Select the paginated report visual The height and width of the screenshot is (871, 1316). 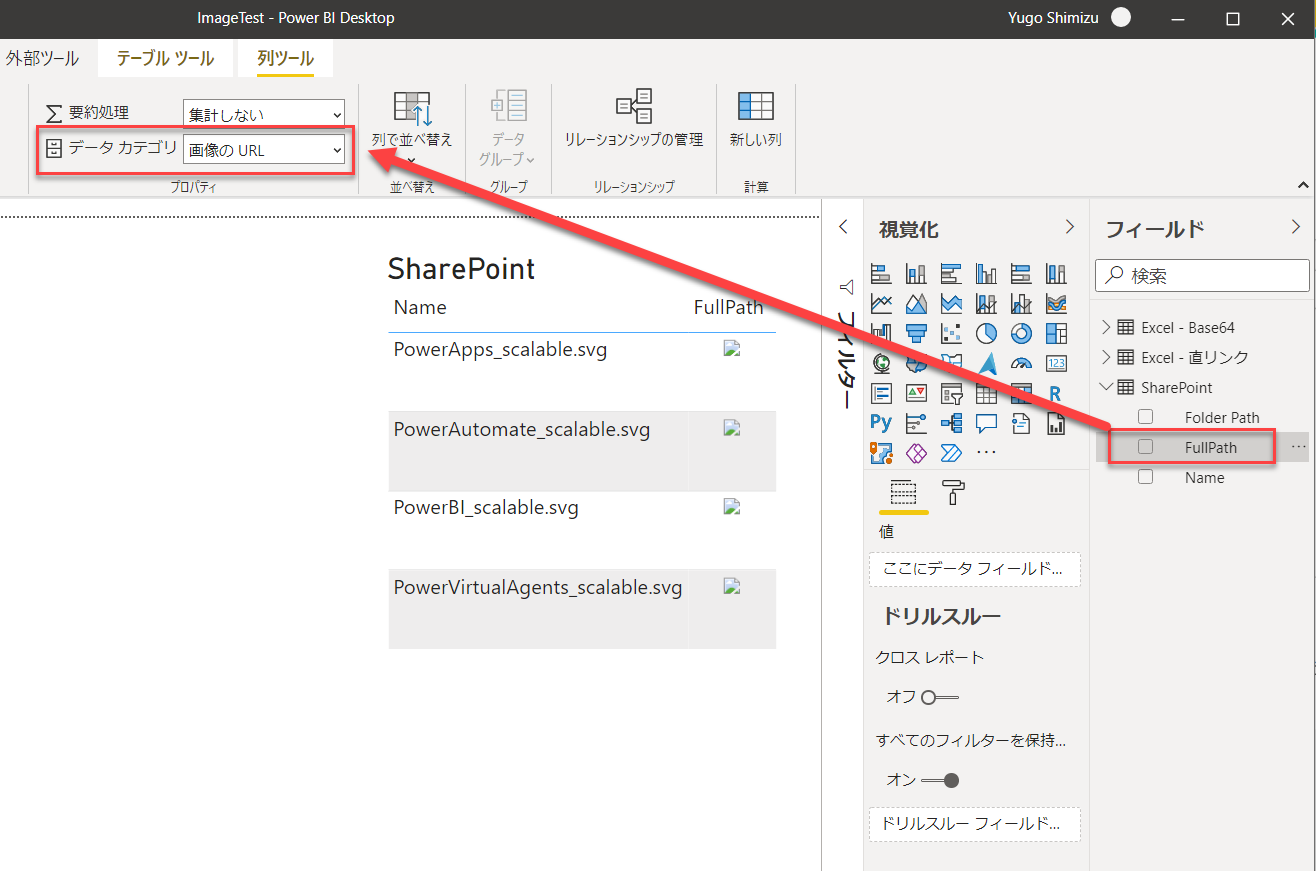[x=1056, y=423]
